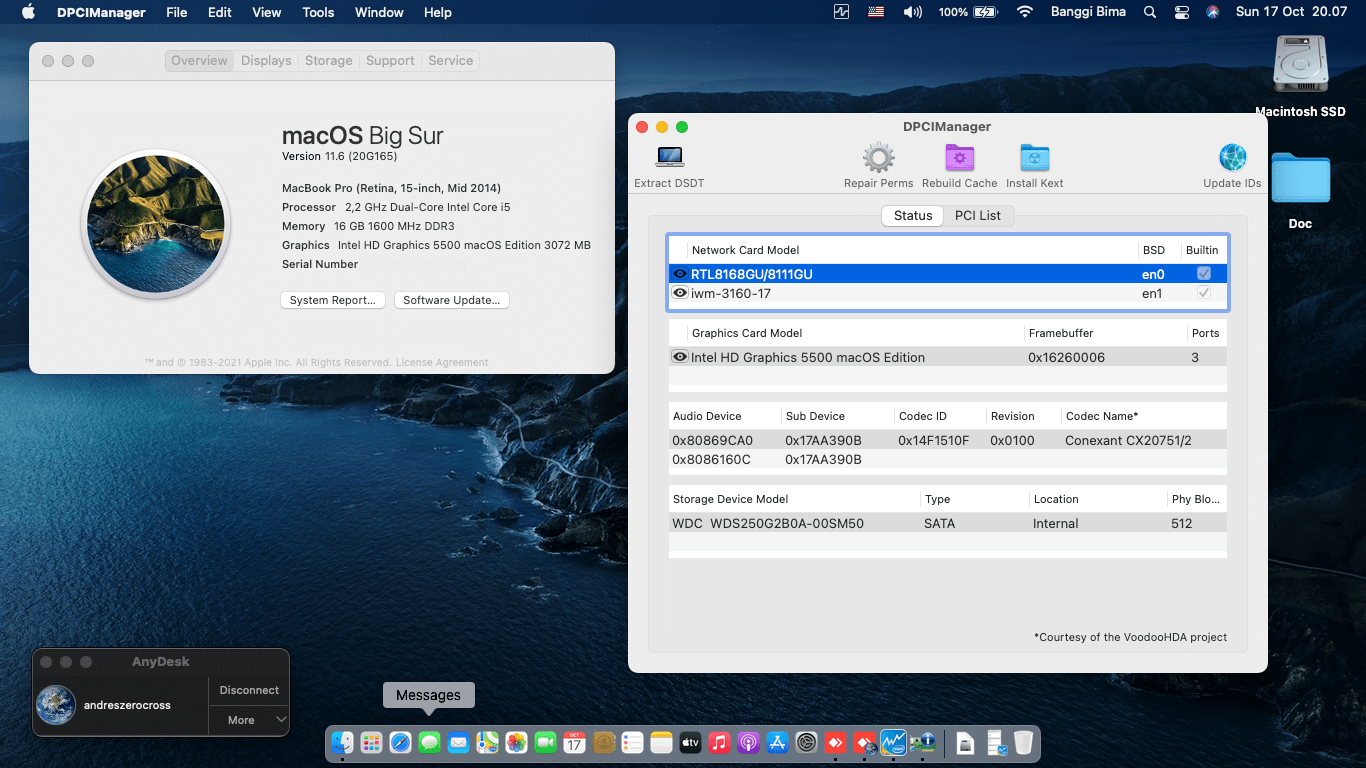Viewport: 1366px width, 768px height.
Task: Select the WDC WDS250G2B0A-00SM50 storage row
Action: (948, 523)
